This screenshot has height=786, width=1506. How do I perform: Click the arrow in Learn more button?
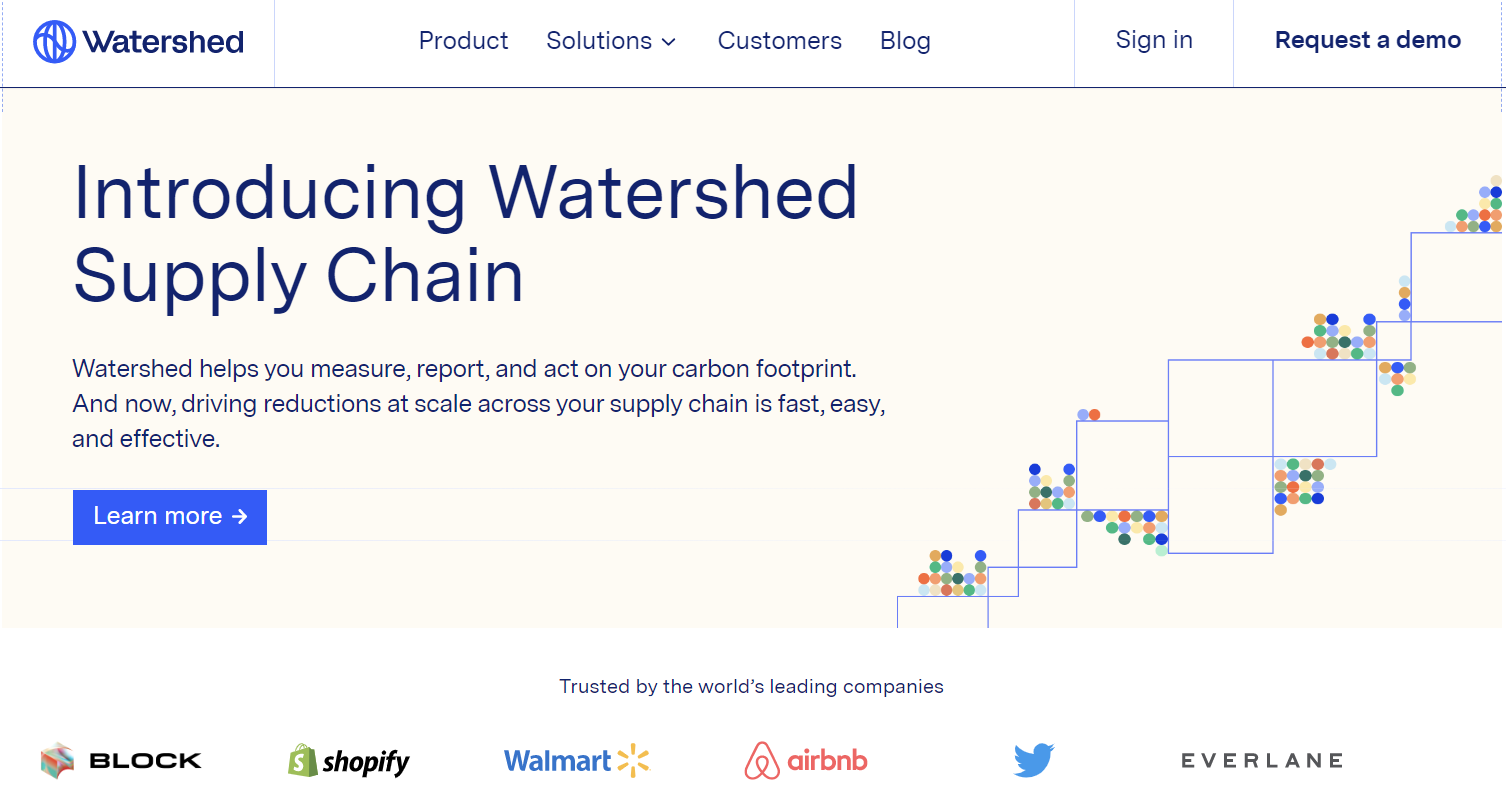(x=239, y=517)
